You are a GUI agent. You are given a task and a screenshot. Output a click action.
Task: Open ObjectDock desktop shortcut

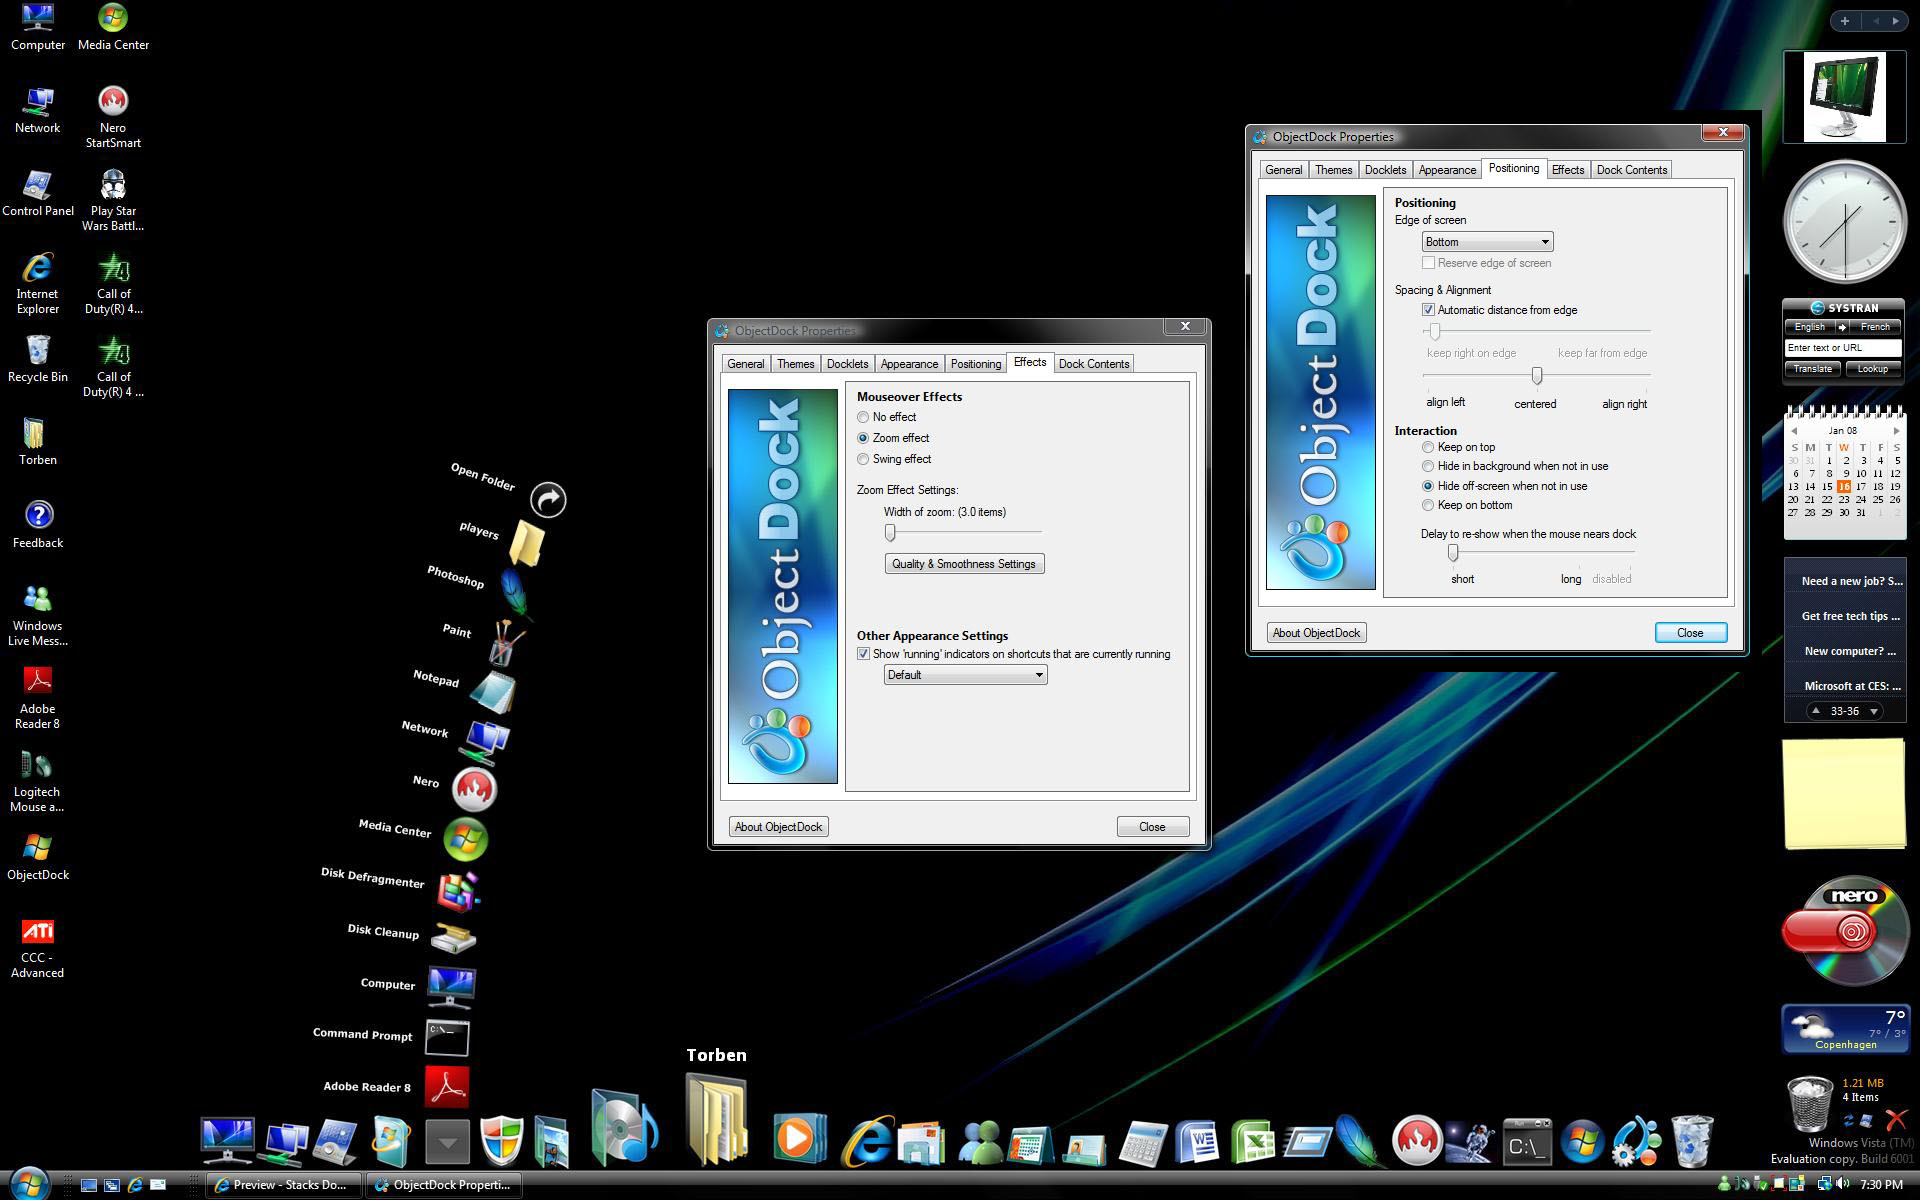coord(38,857)
